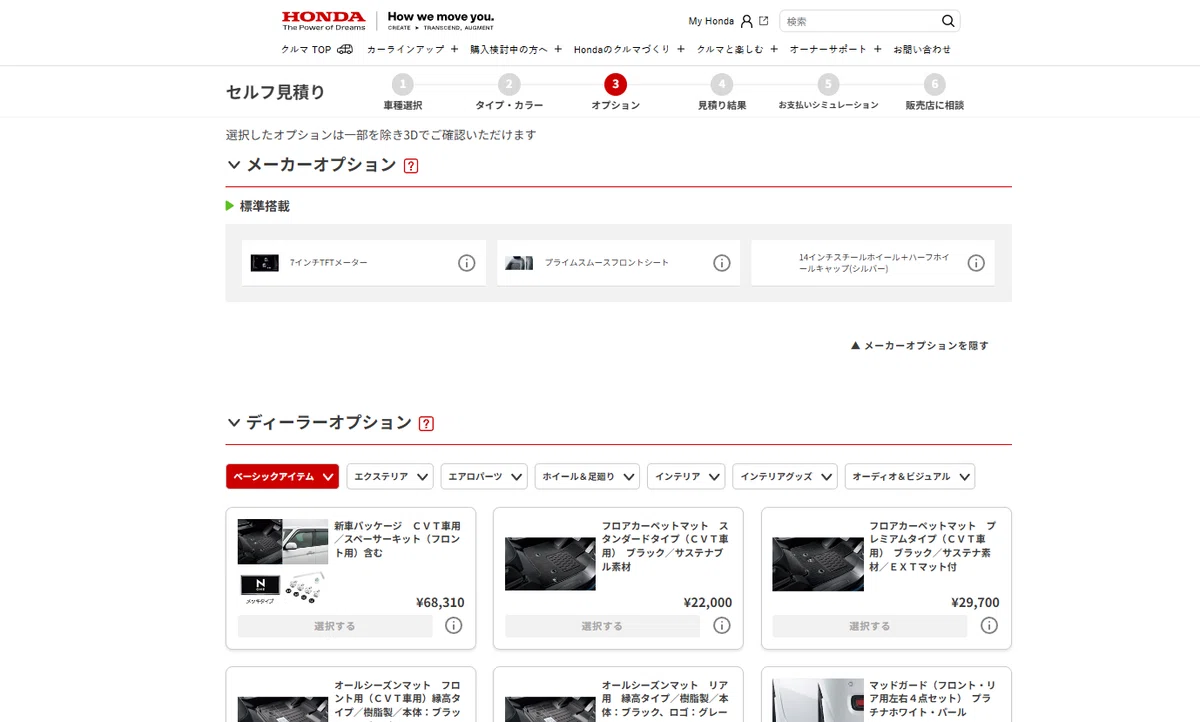This screenshot has width=1200, height=722.
Task: Collapse the ディーラーオプション section chevron
Action: 234,423
